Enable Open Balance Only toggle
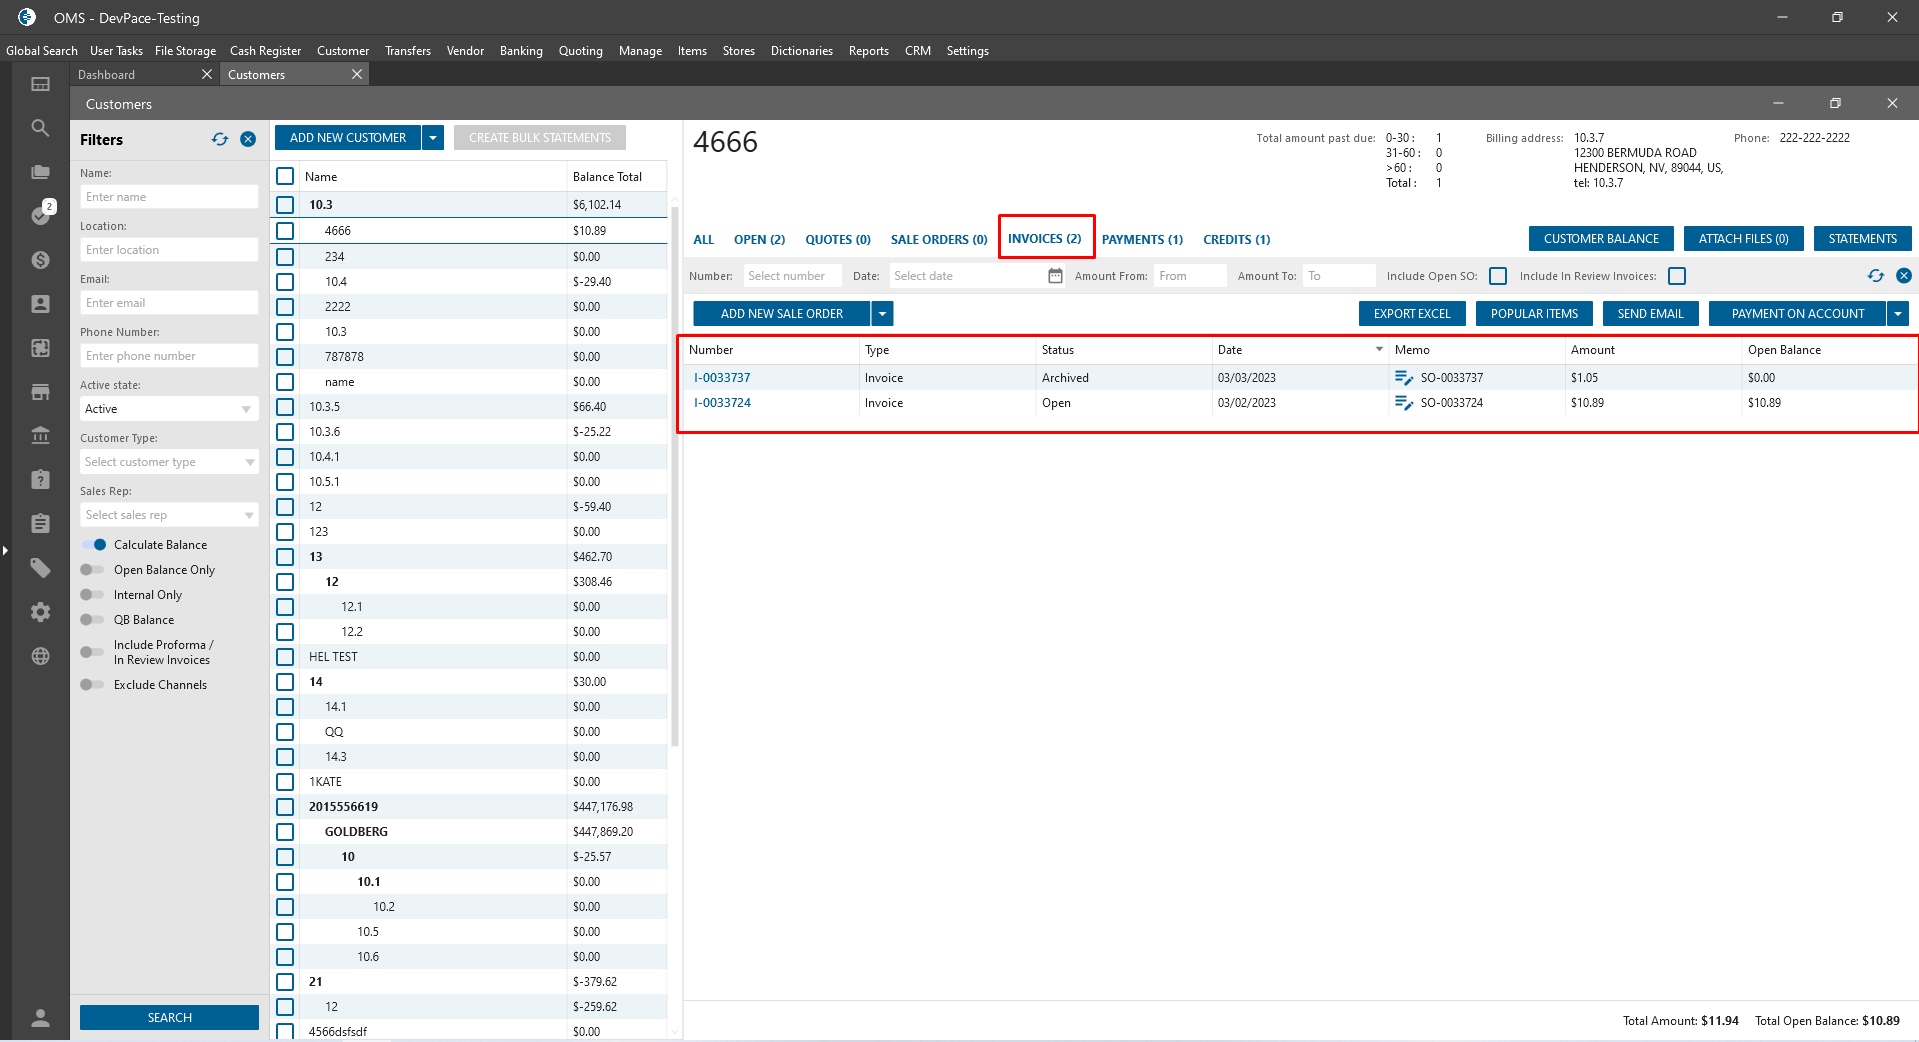Screen dimensions: 1919x1042 [93, 570]
